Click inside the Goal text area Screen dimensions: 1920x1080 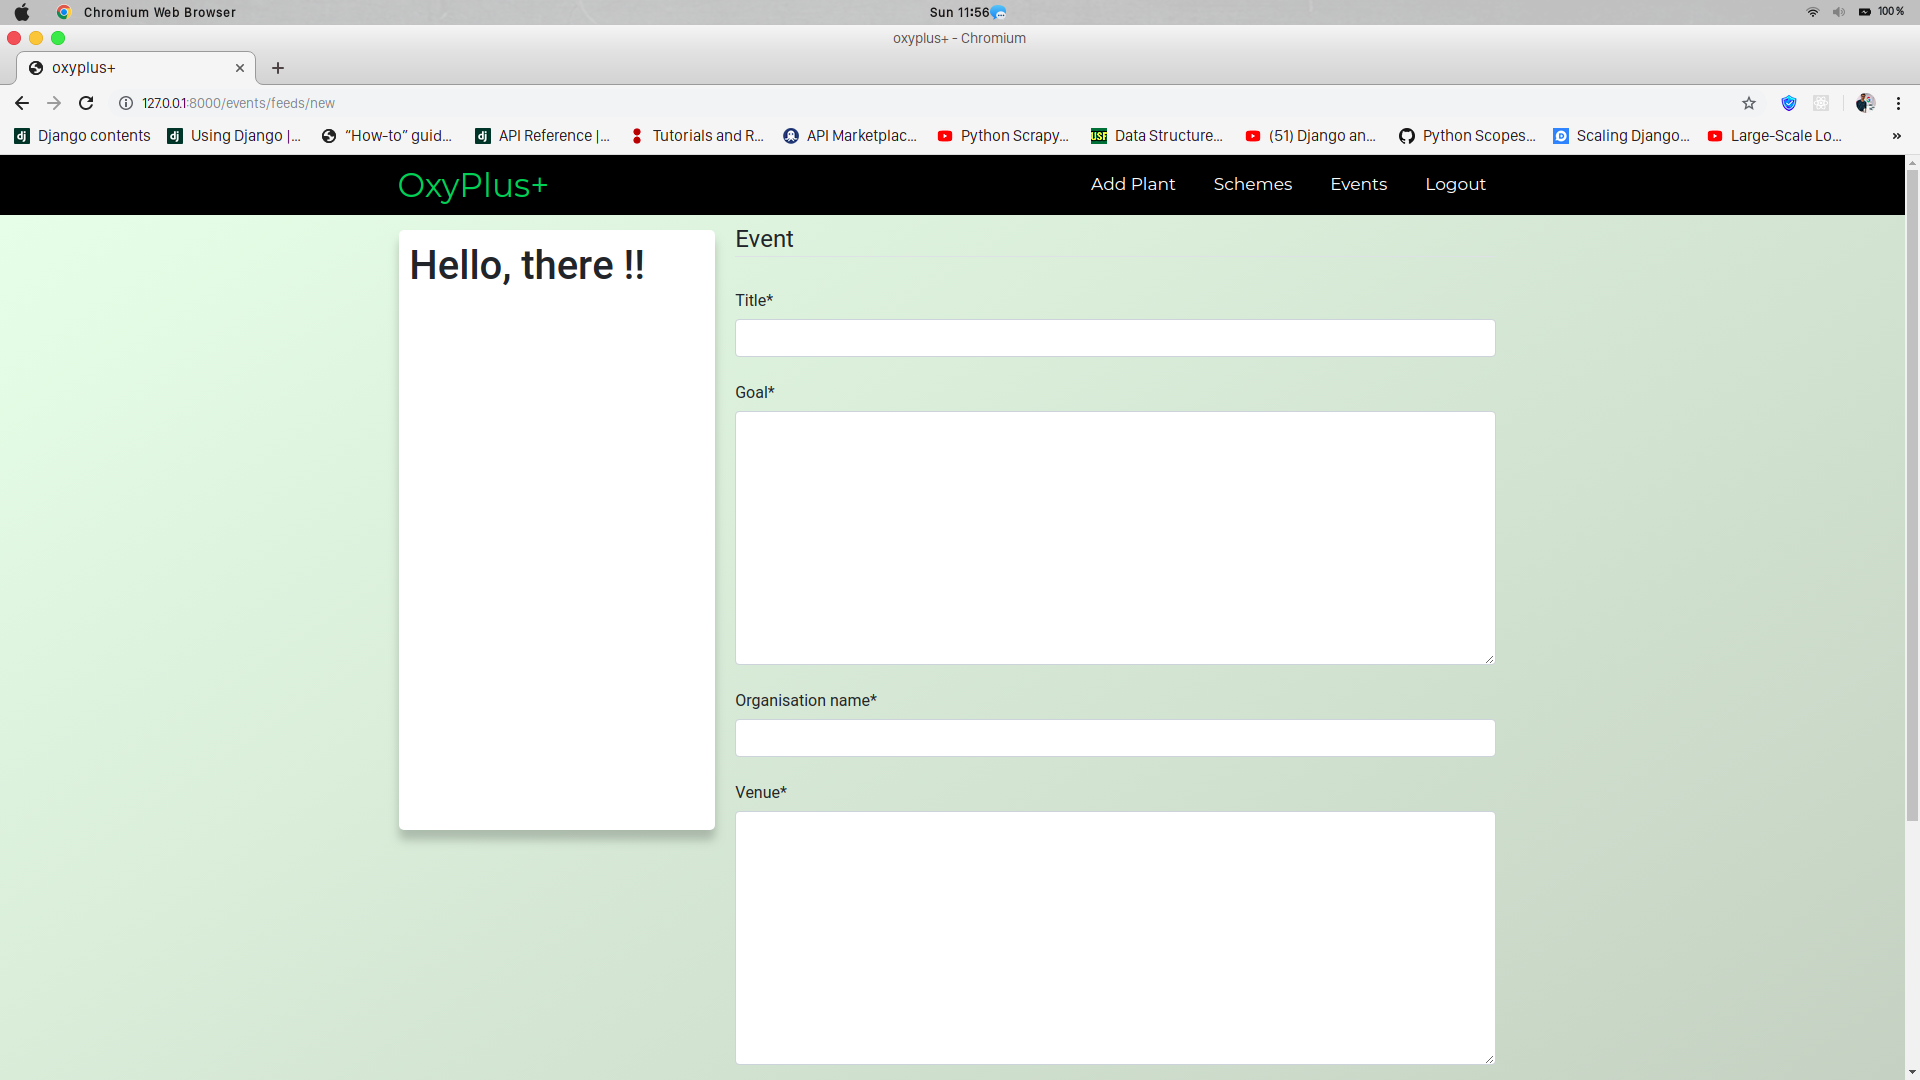(1114, 538)
